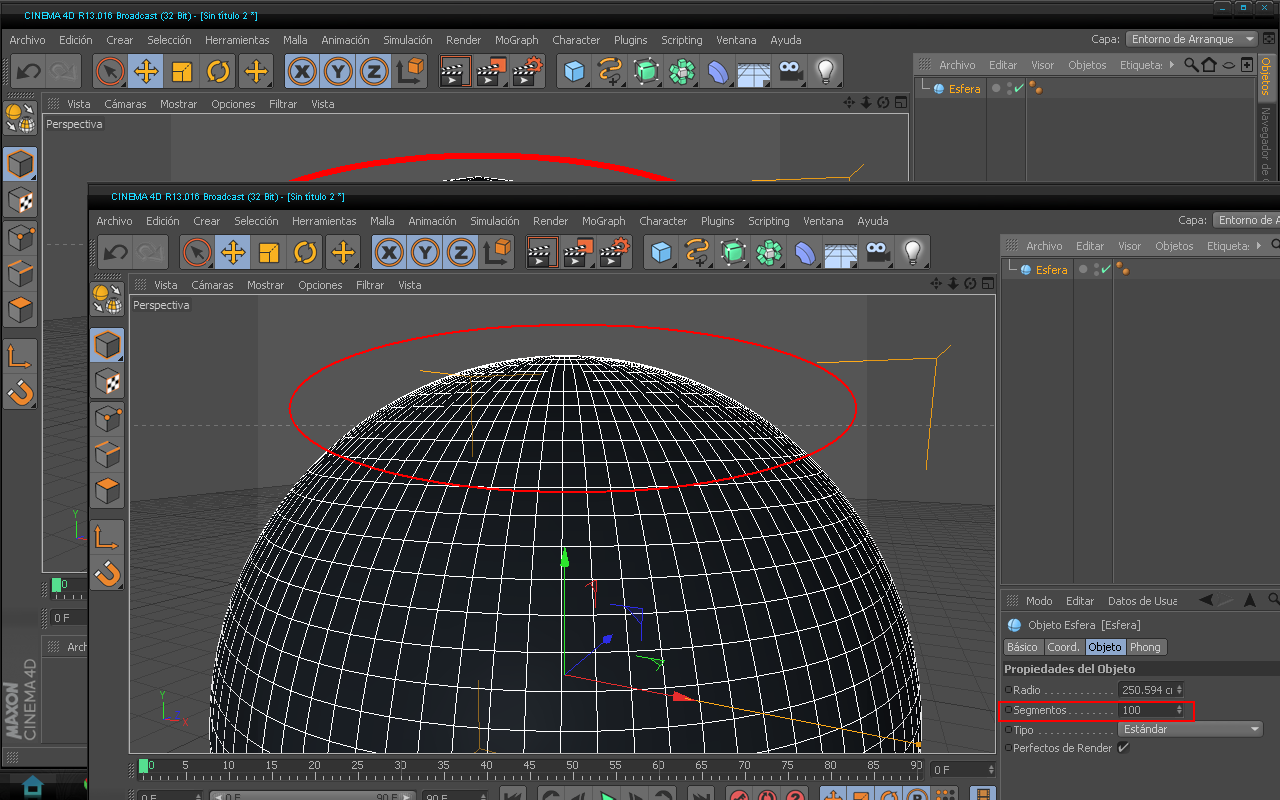This screenshot has width=1280, height=800.
Task: Enable Axis mode in front window palette
Action: coord(107,537)
